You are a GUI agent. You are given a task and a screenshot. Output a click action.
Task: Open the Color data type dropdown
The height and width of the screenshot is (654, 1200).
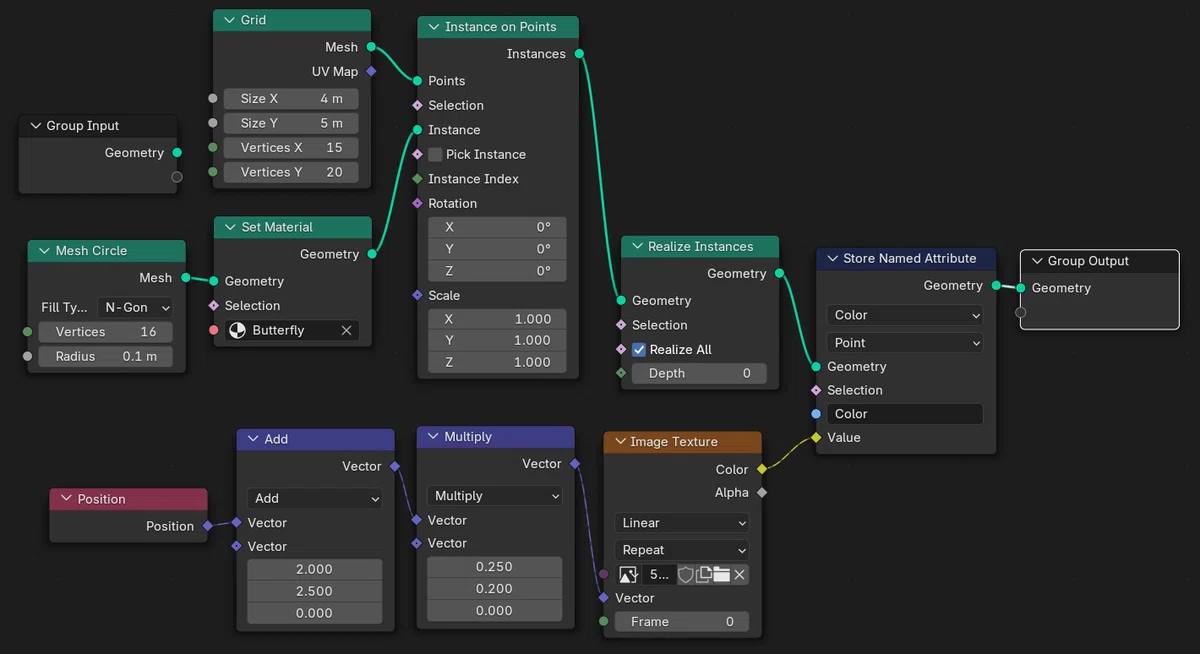point(905,315)
